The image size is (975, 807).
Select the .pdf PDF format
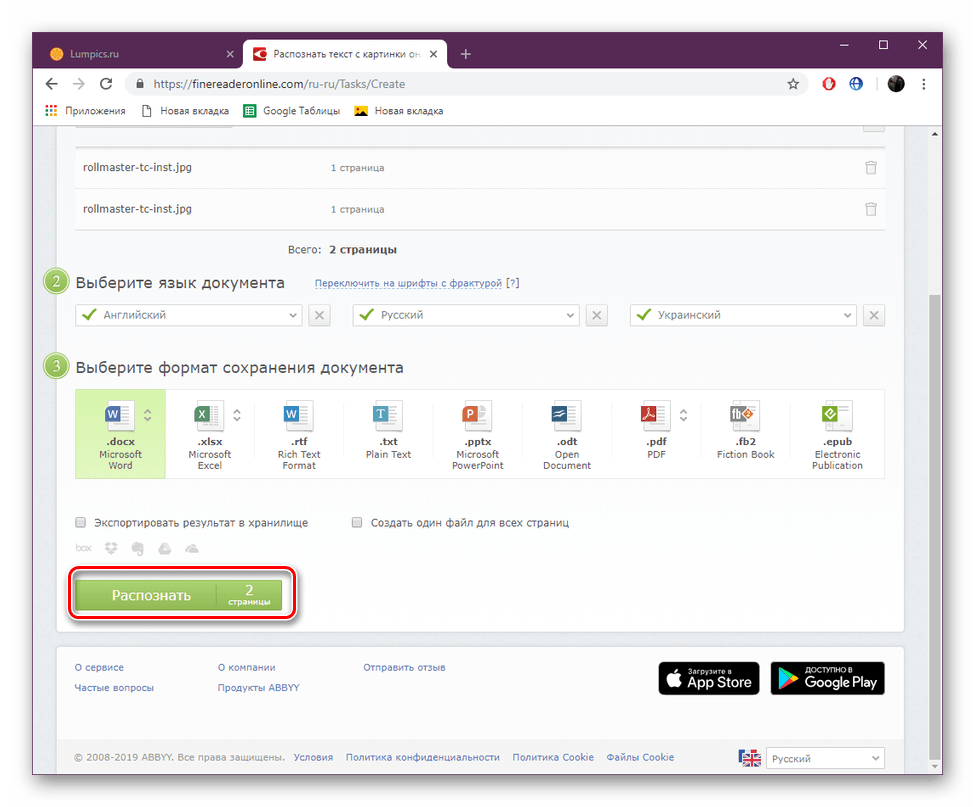pos(656,434)
